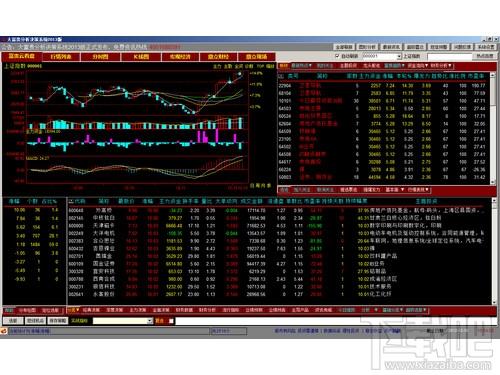Click the column settings icon in upper-right table header
Screen dimensions: 500x375
pos(281,76)
